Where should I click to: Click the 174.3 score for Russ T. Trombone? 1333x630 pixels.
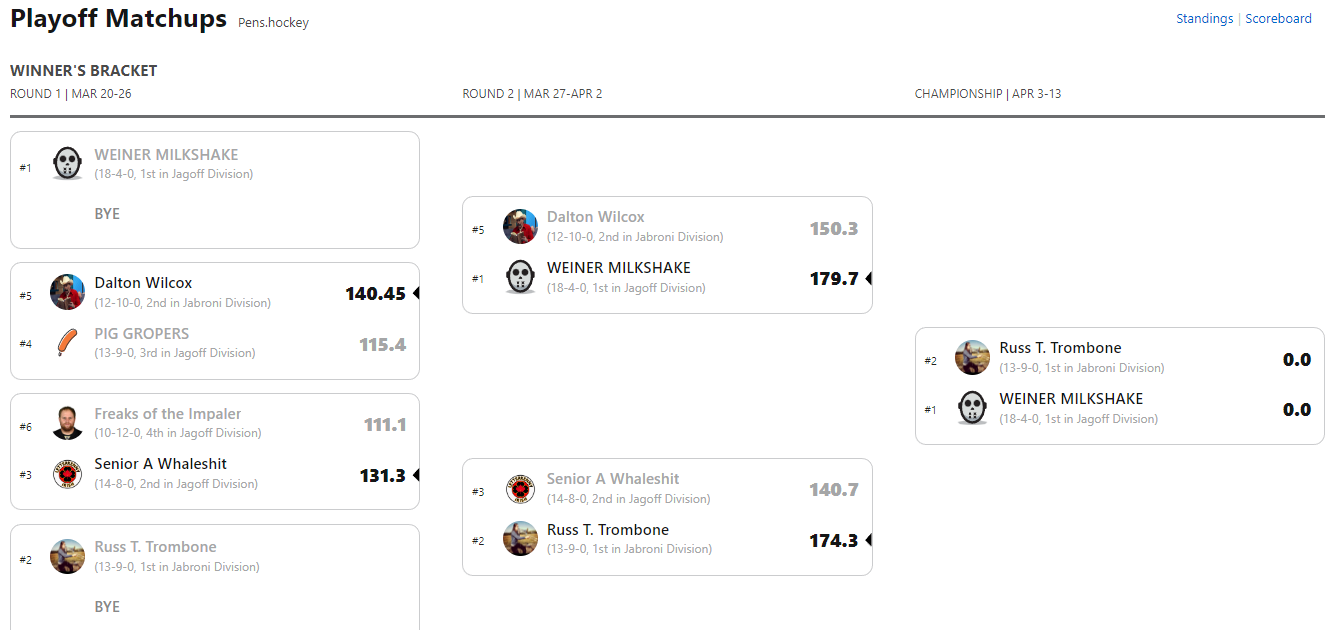pyautogui.click(x=834, y=541)
